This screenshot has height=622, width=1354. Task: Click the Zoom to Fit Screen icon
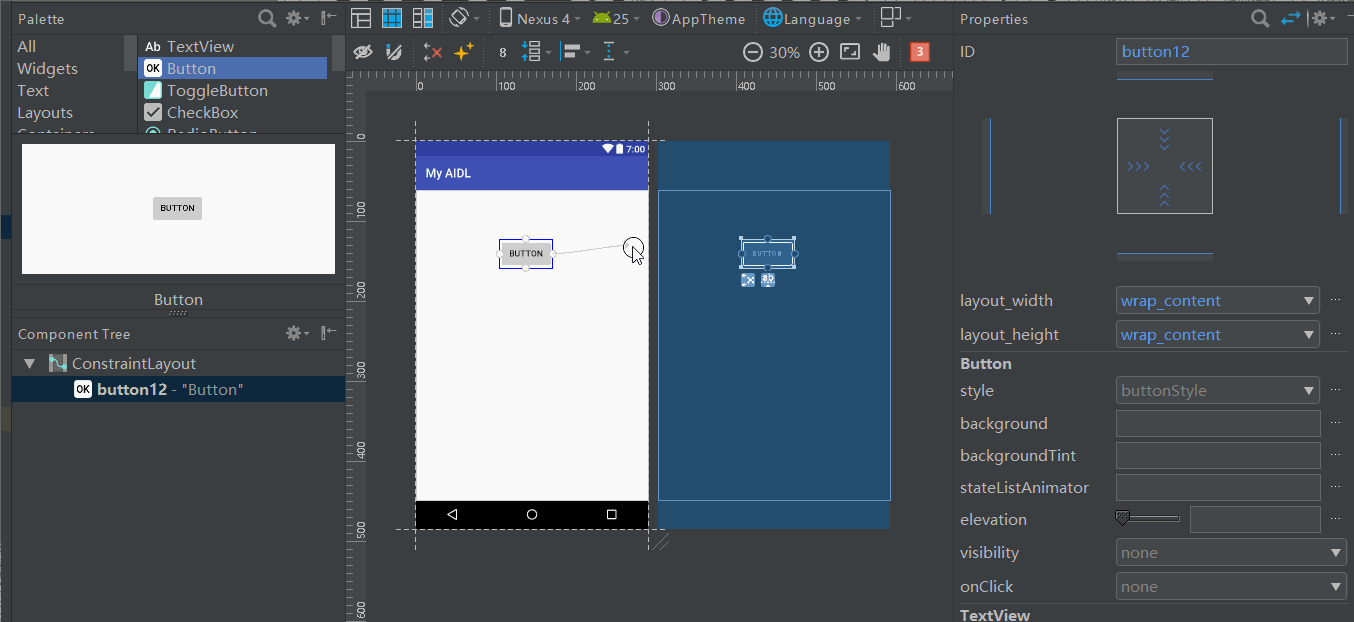(850, 52)
